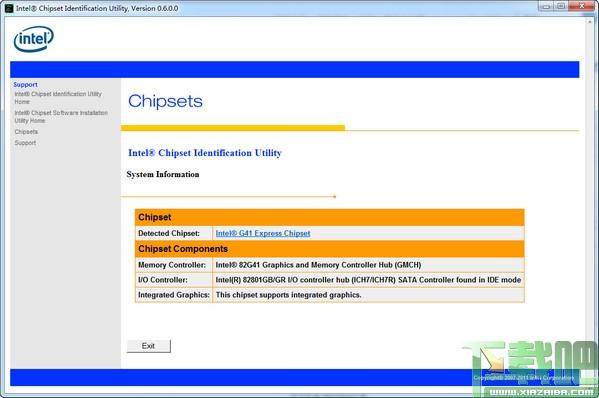Click the Support heading in sidebar
The image size is (599, 398).
tap(26, 84)
